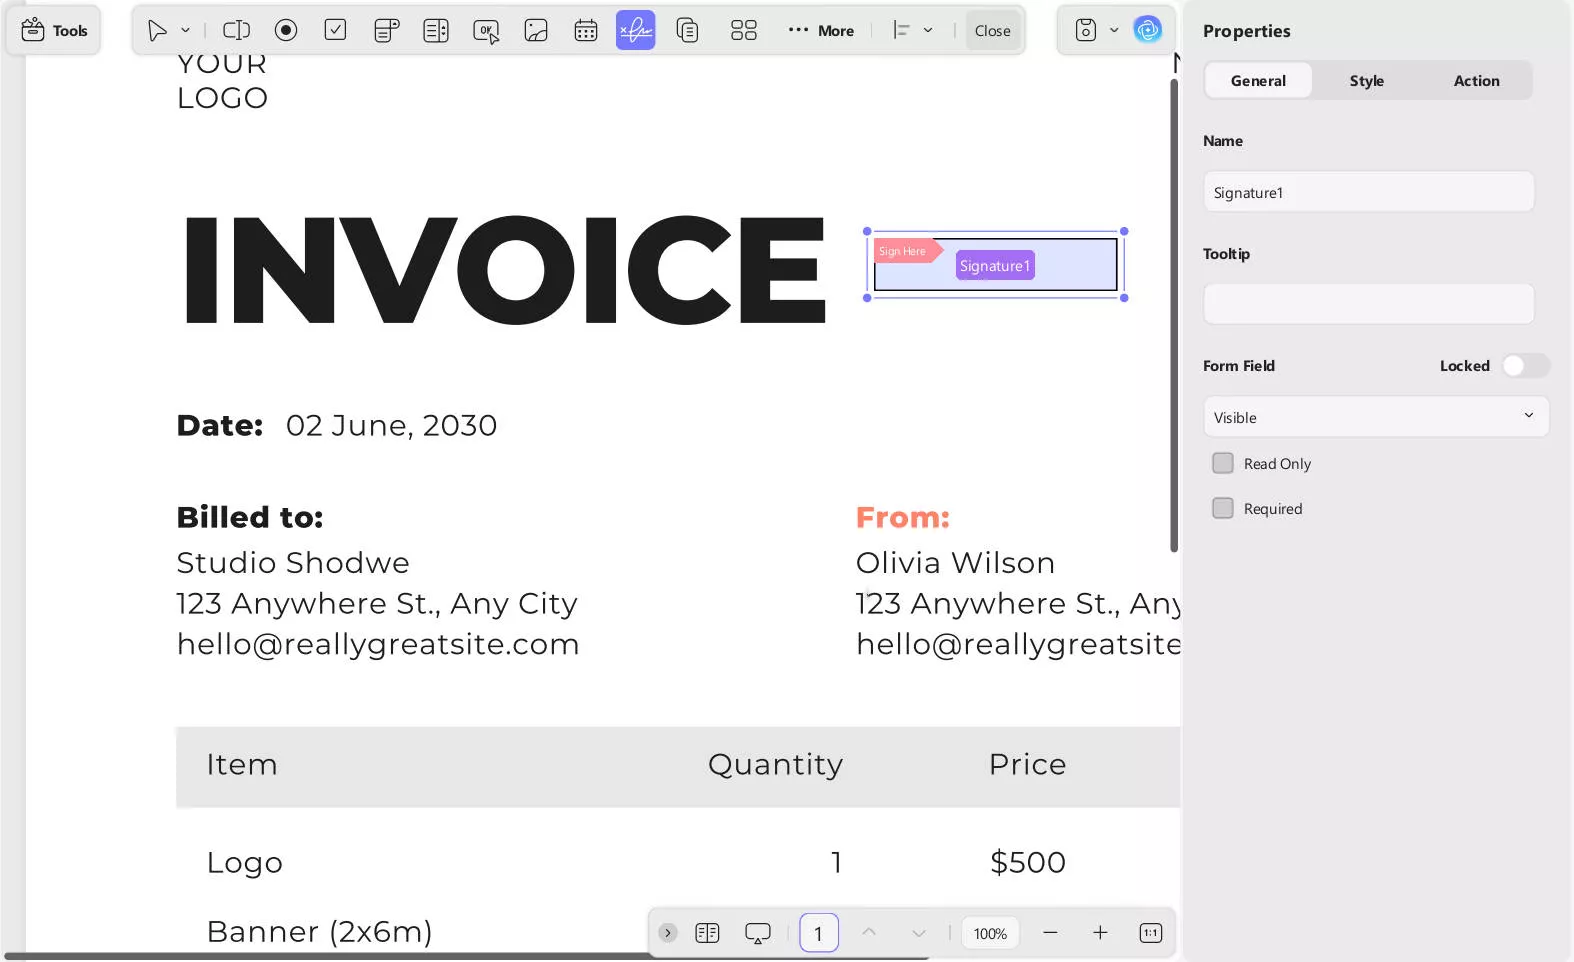The image size is (1574, 962).
Task: Select the checkbox field tool
Action: (x=336, y=31)
